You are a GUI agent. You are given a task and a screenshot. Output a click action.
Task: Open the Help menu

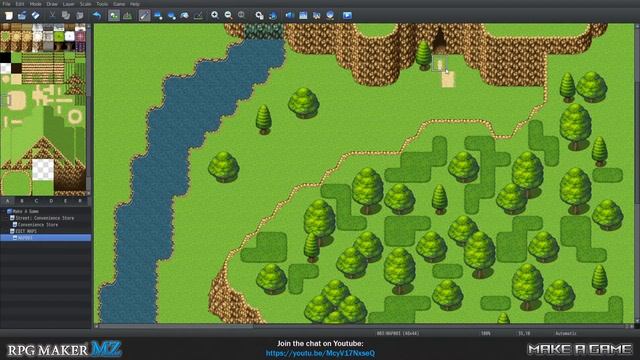pos(135,4)
